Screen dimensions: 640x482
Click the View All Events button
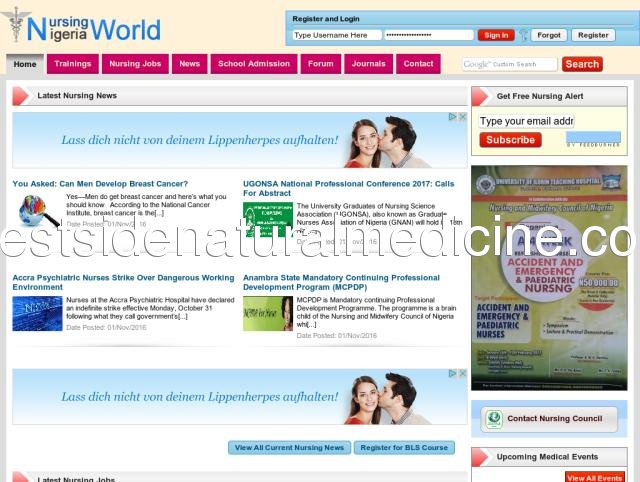(595, 478)
